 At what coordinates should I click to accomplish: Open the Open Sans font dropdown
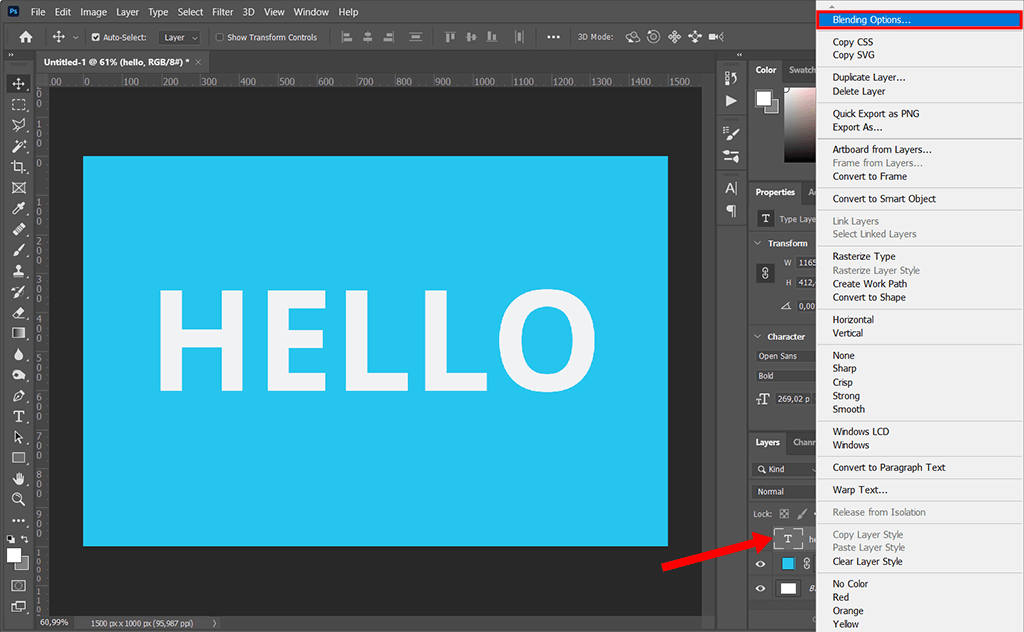tap(786, 356)
